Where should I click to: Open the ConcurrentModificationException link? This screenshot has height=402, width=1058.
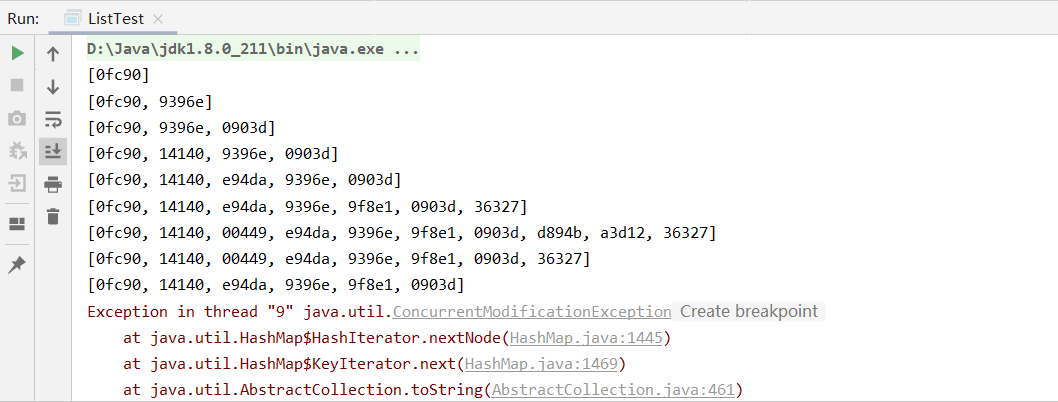click(x=532, y=312)
